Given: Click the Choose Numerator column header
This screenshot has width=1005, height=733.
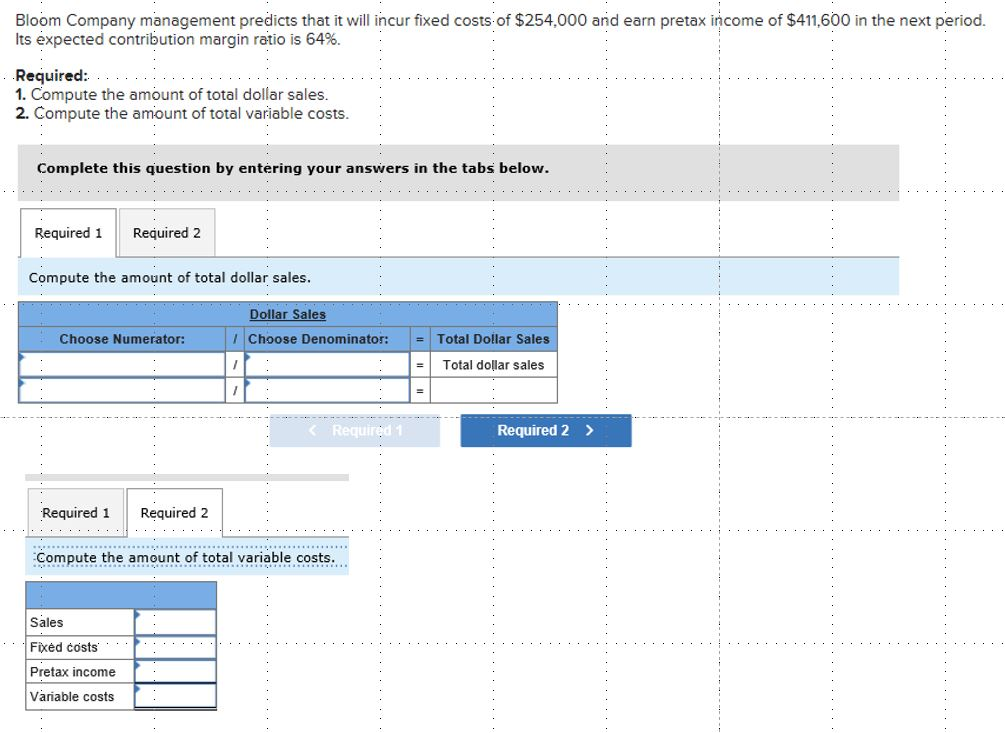Looking at the screenshot, I should tap(122, 339).
